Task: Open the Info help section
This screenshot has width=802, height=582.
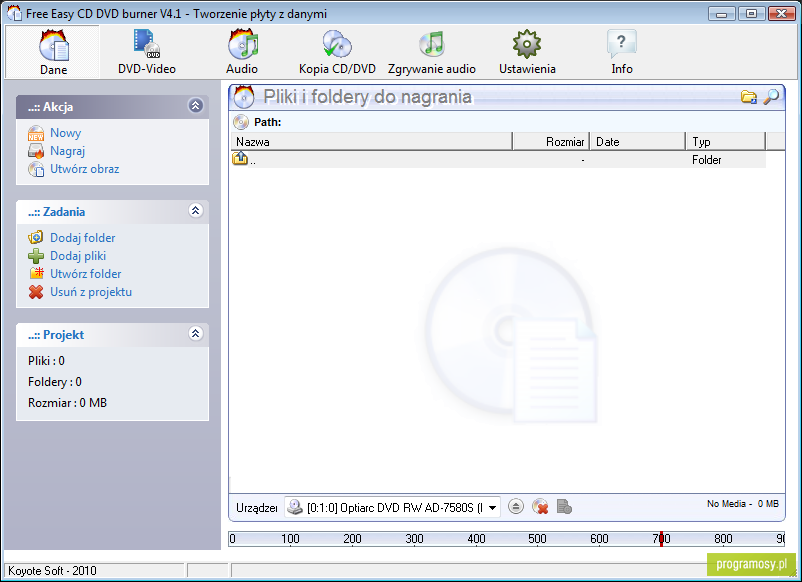Action: (x=622, y=52)
